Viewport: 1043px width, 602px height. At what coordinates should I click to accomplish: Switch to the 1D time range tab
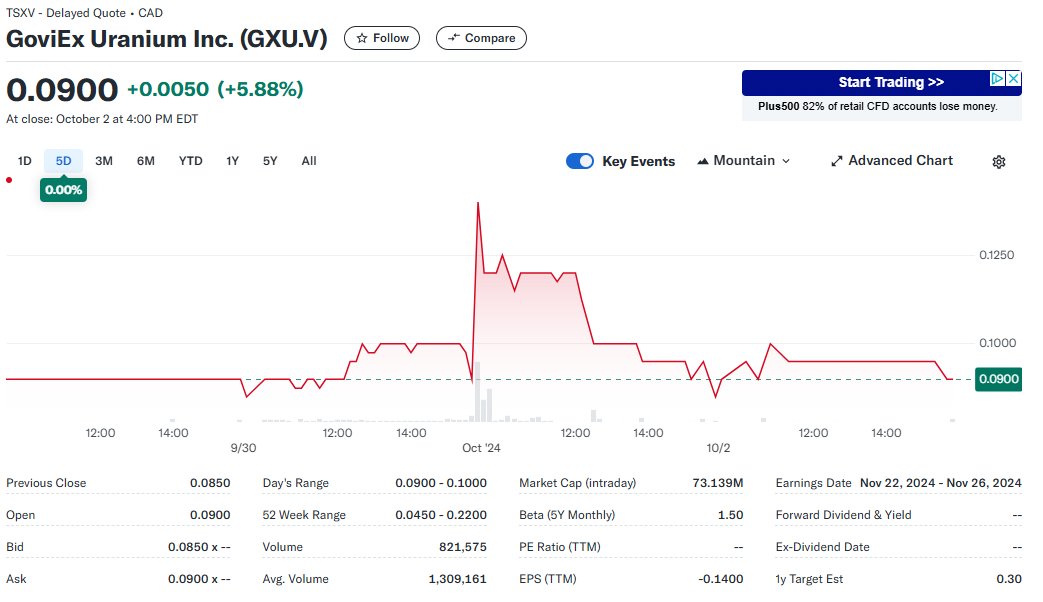24,160
